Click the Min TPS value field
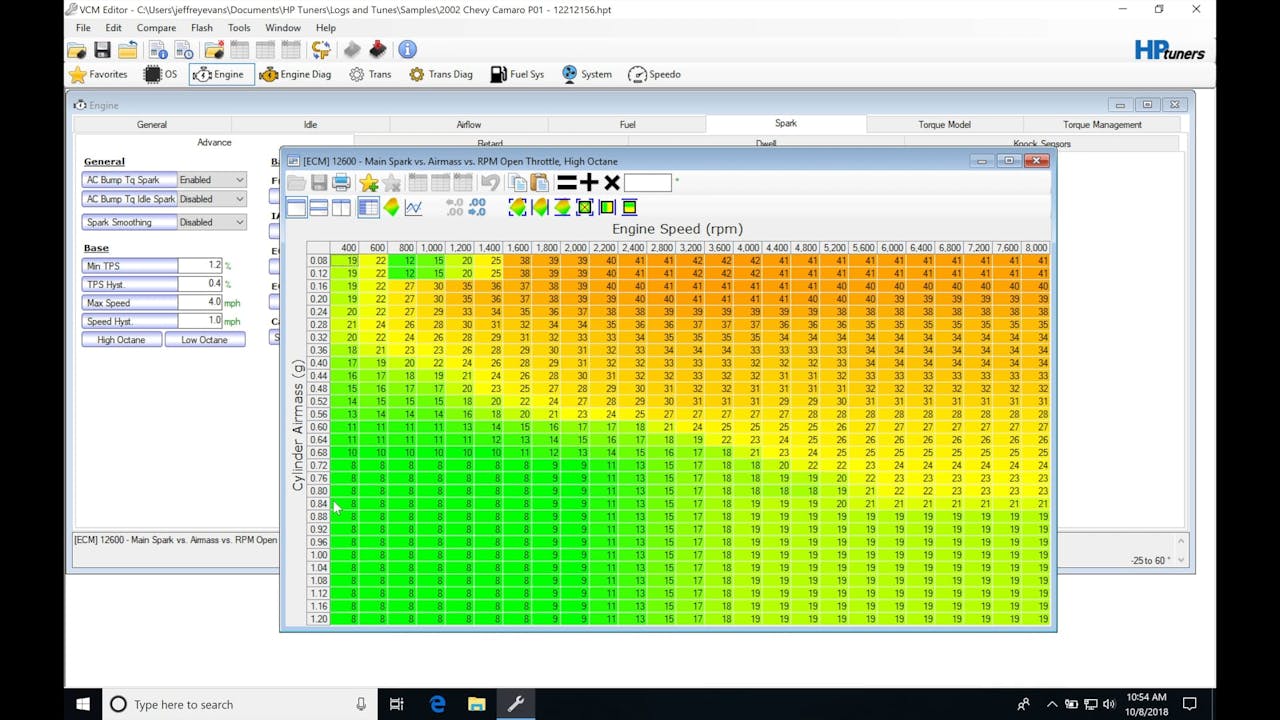The image size is (1280, 720). (x=199, y=266)
